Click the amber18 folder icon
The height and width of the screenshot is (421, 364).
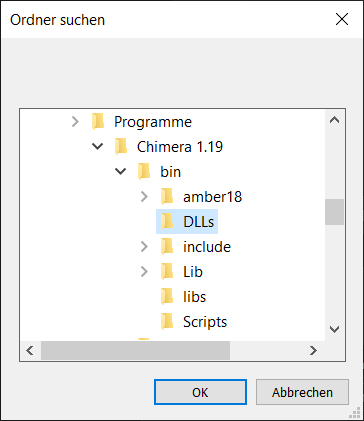pyautogui.click(x=167, y=197)
